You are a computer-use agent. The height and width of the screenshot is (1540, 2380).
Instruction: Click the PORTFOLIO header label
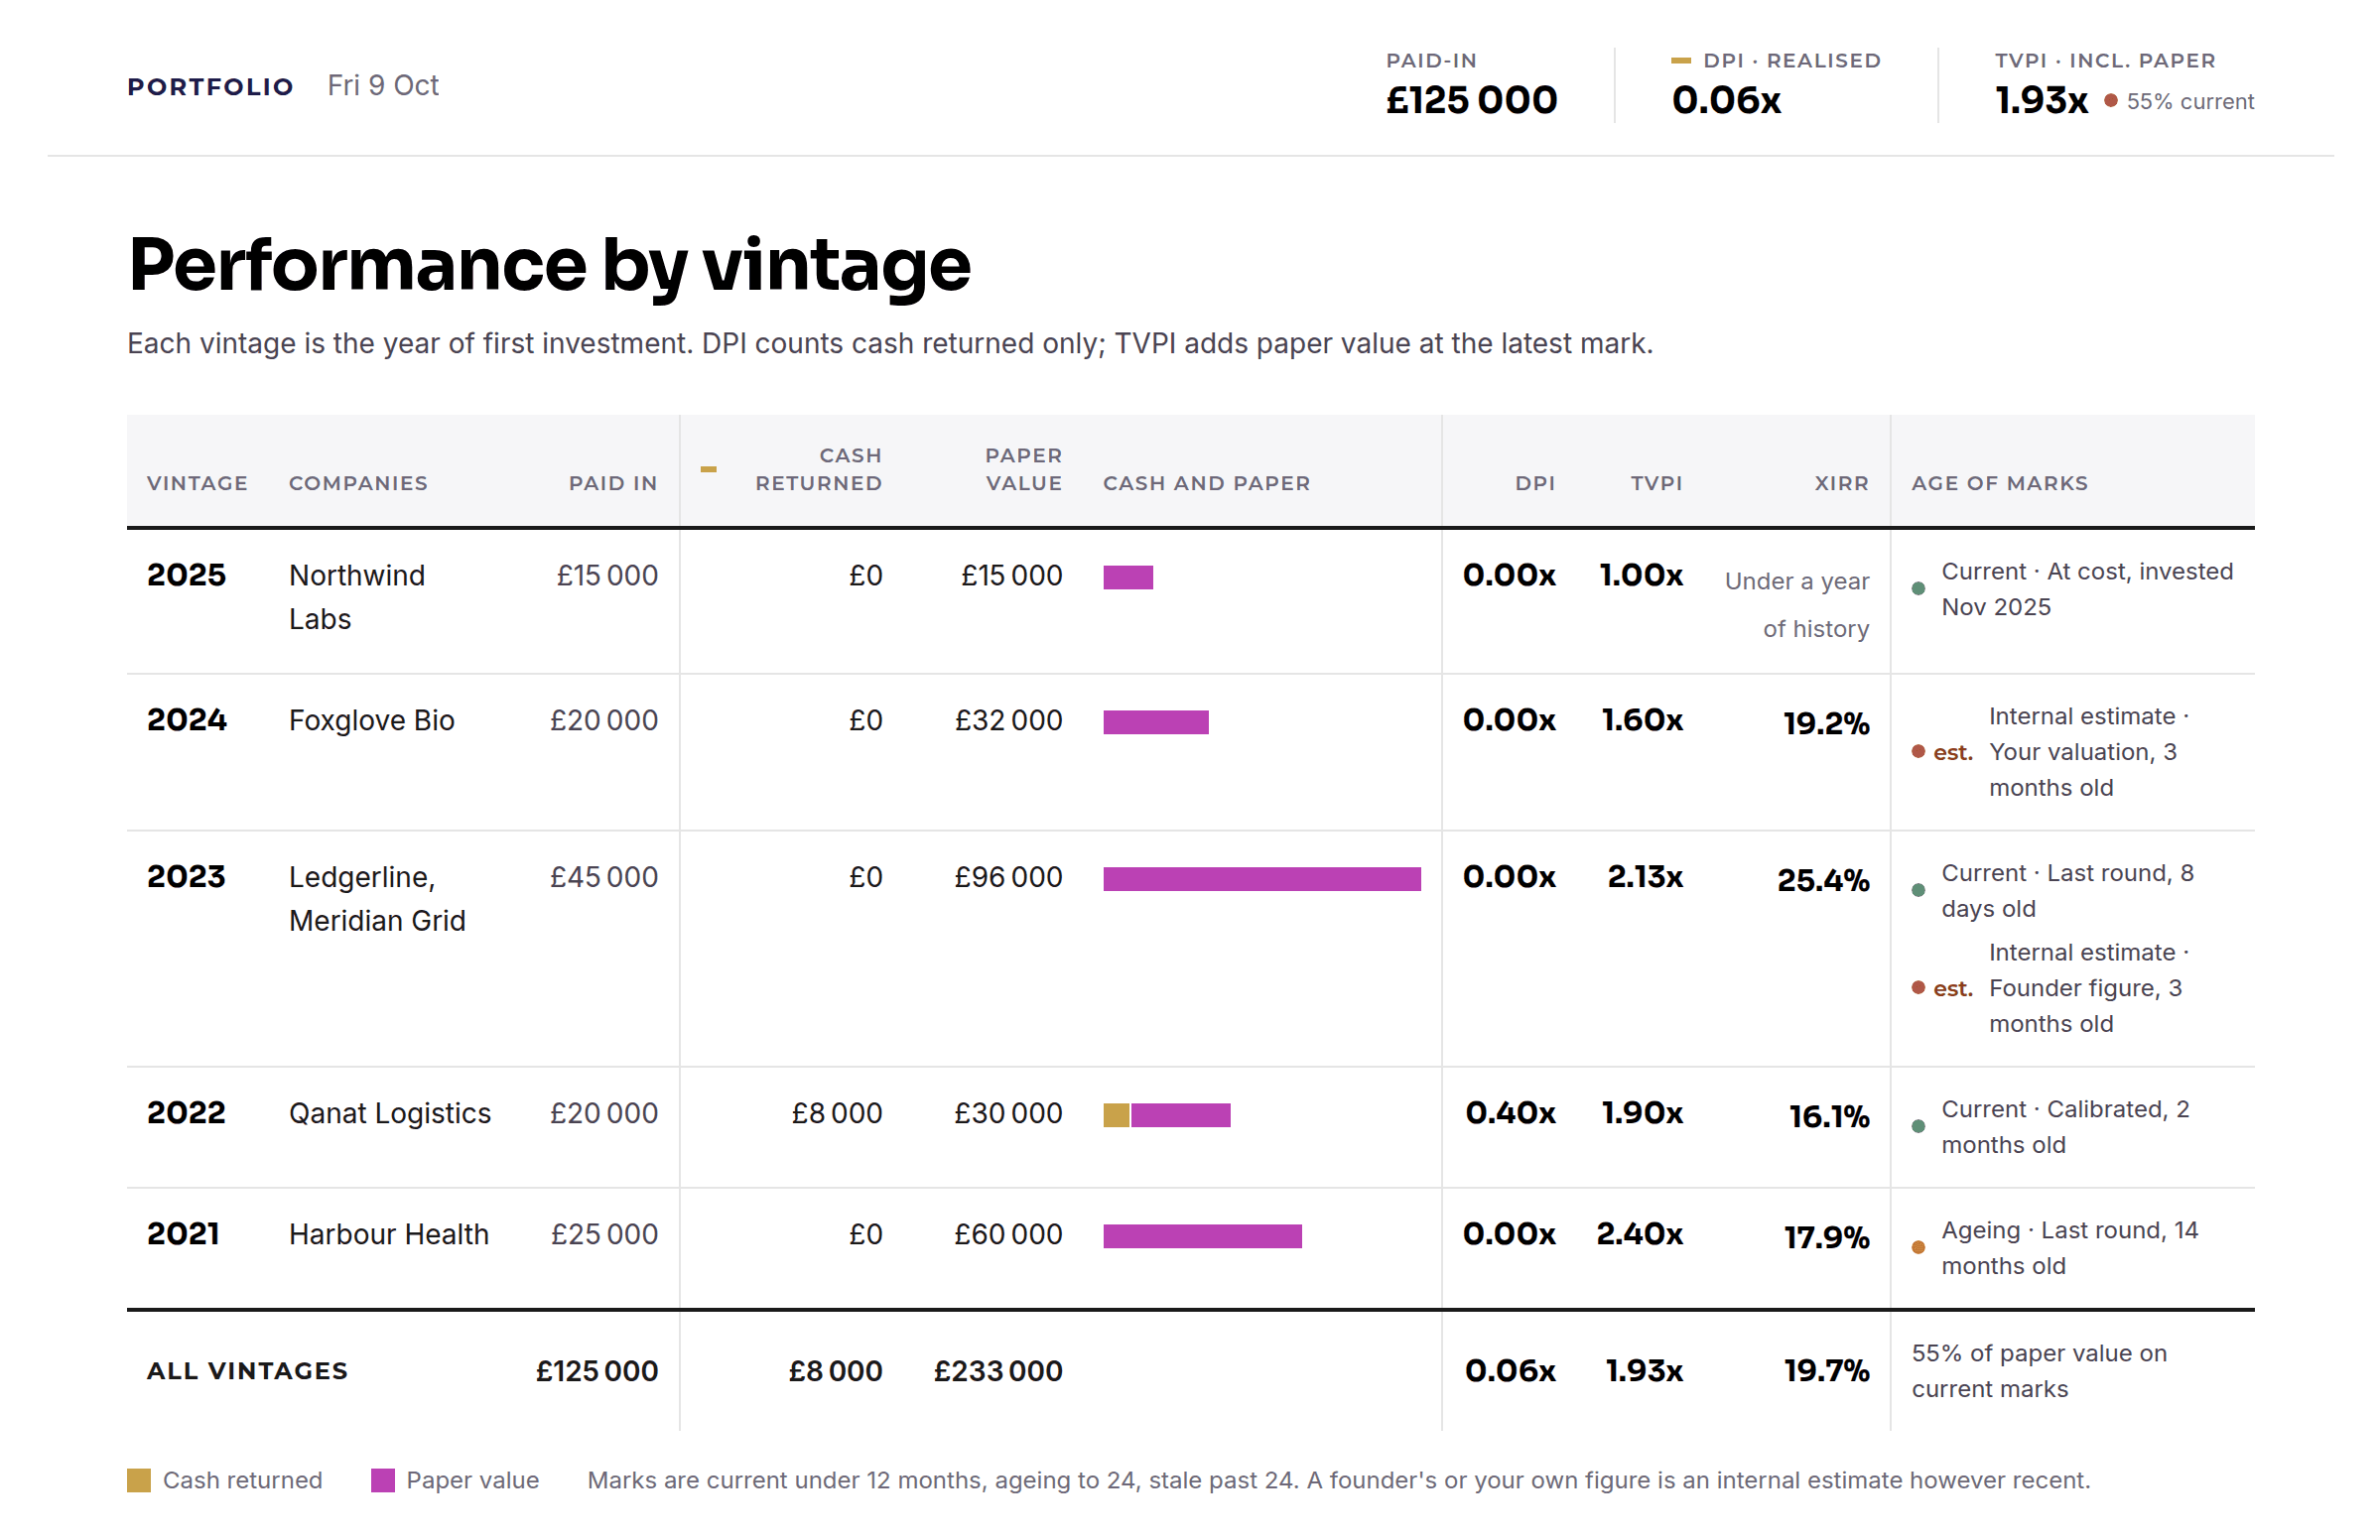click(210, 87)
